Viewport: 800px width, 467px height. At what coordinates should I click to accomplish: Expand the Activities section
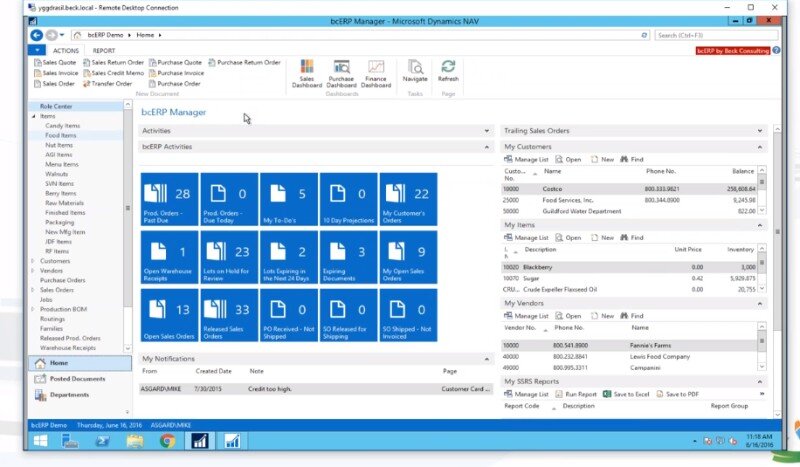[487, 130]
